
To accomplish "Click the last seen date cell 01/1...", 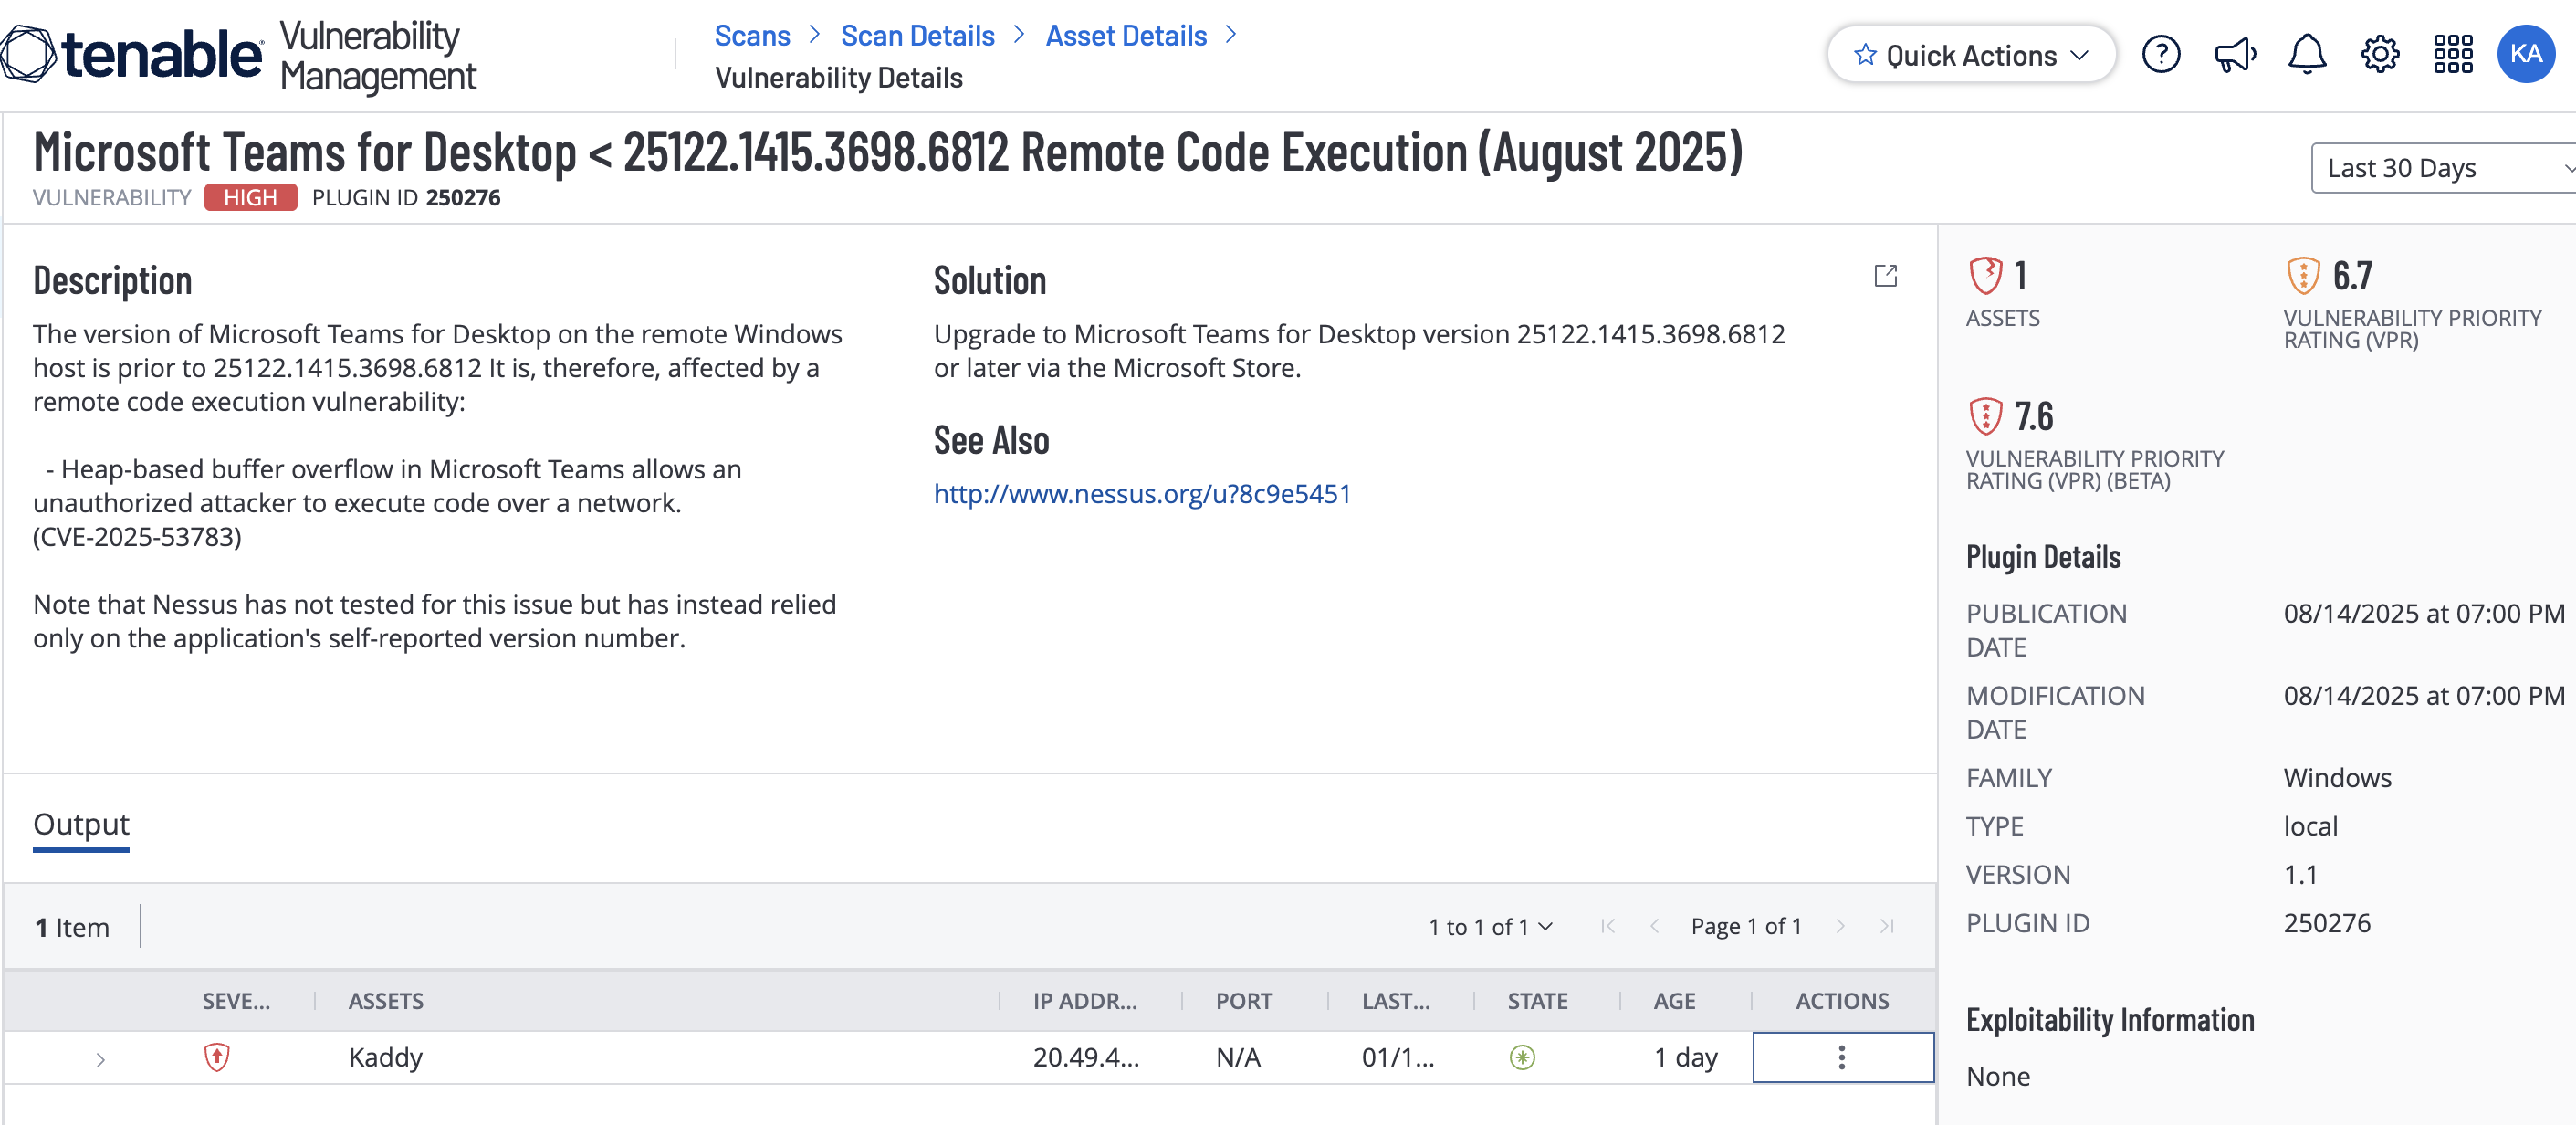I will (1398, 1057).
